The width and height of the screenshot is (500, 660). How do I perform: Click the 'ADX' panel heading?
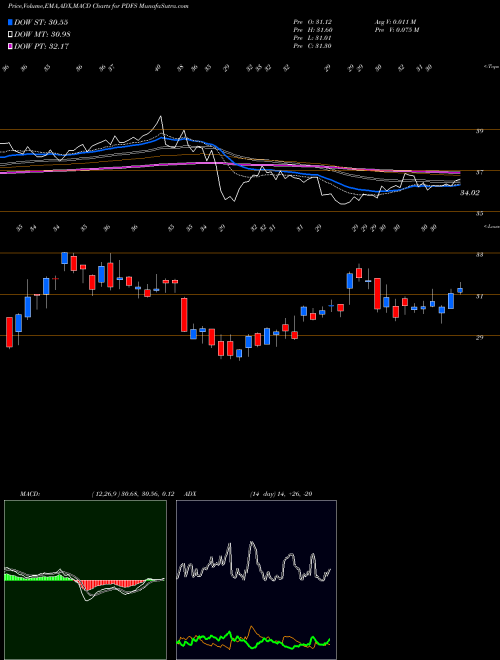point(190,494)
